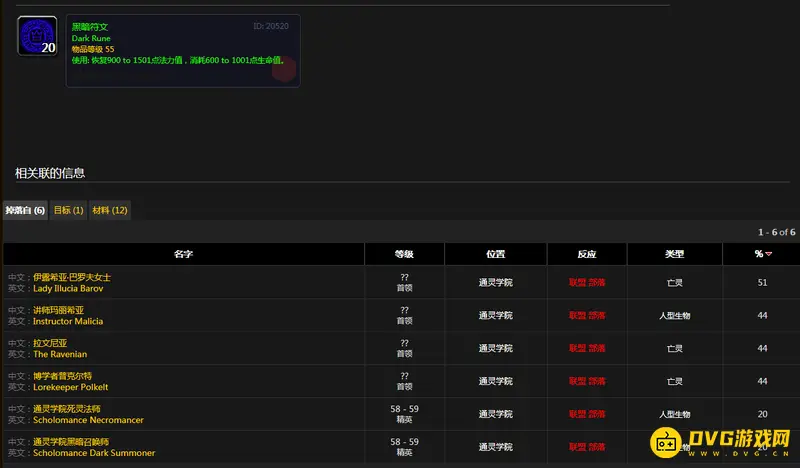Click 亡灵 type in Lorekeeper Polkelt row

pyautogui.click(x=674, y=381)
